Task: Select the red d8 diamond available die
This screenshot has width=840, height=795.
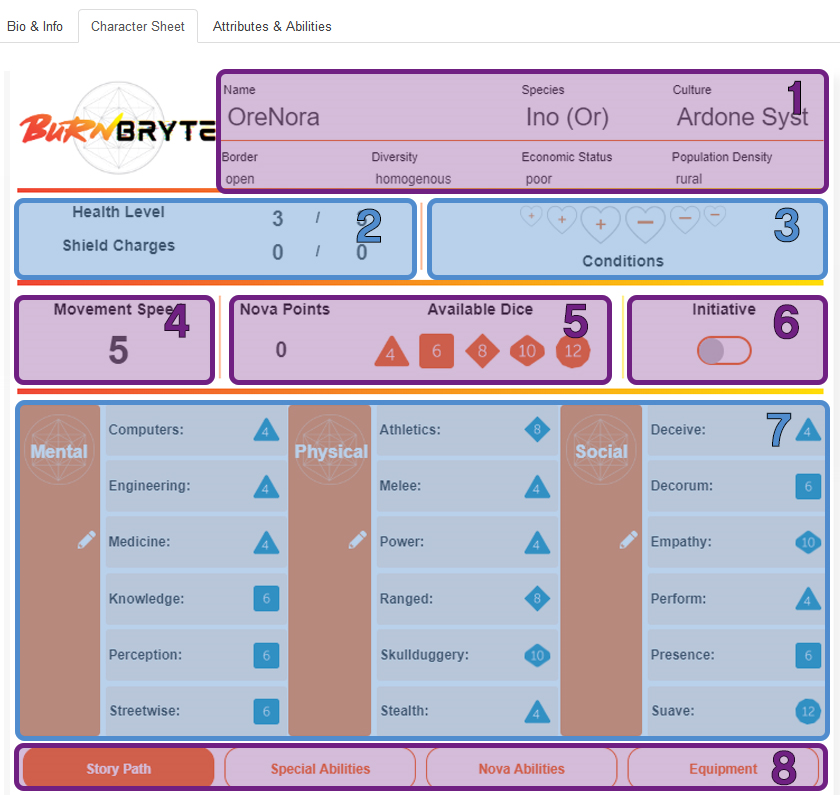Action: pos(482,352)
